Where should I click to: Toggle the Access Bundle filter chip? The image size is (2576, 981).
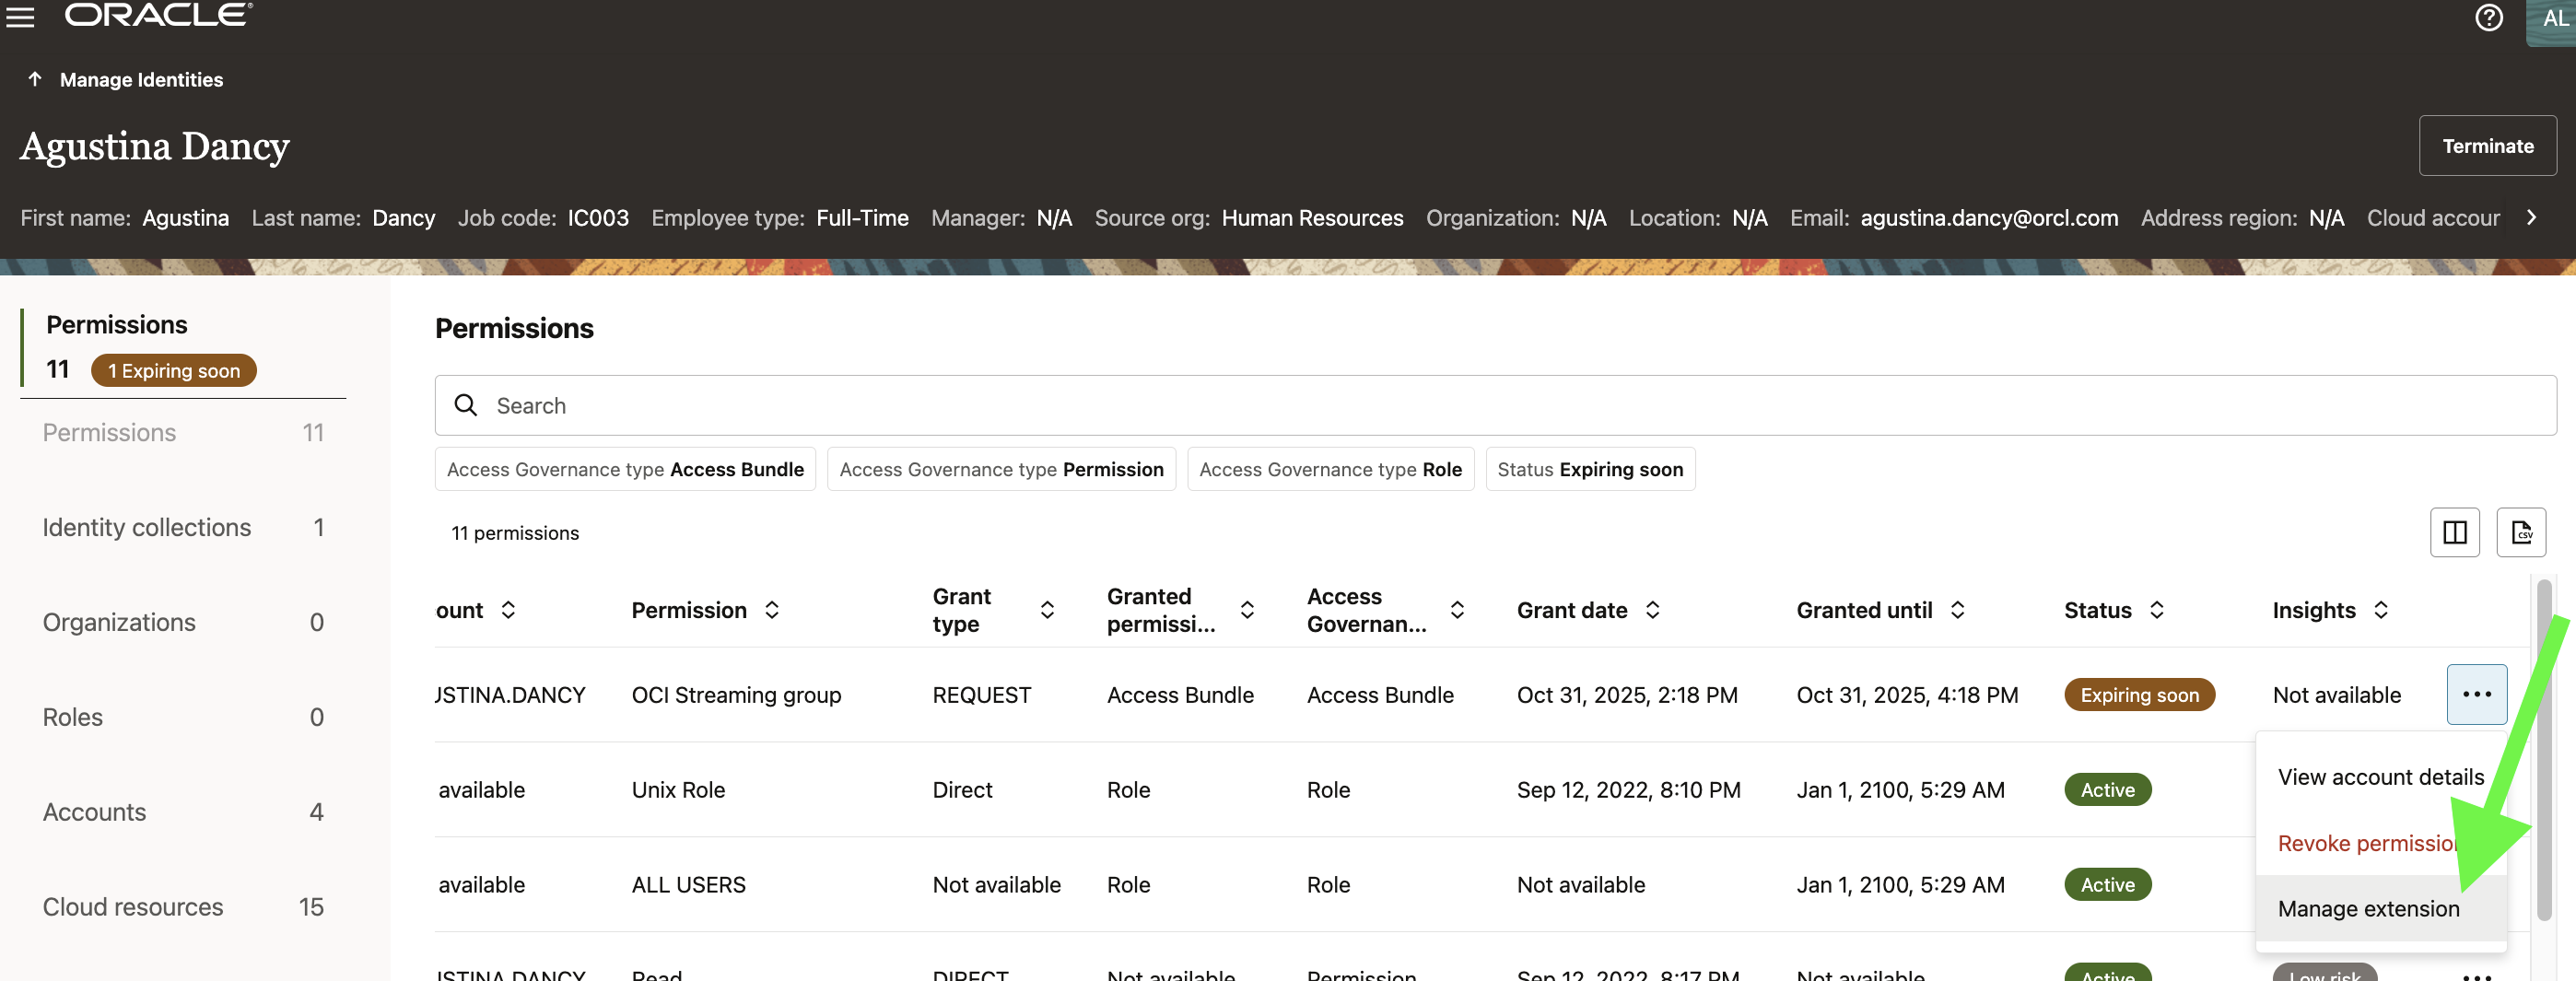pos(624,469)
